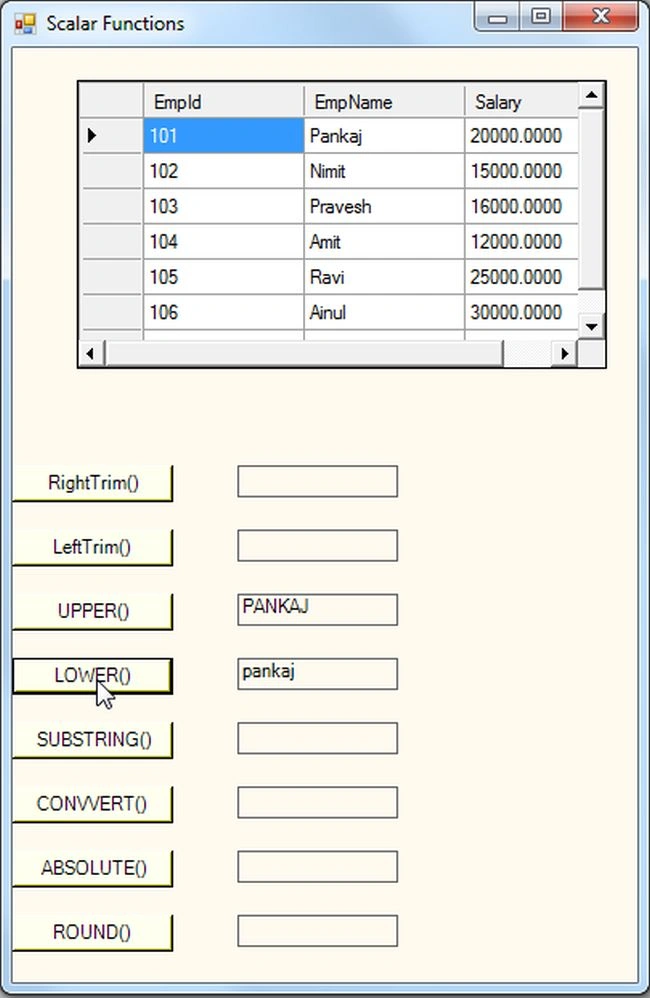Select the cell with EmpId 103

pos(224,206)
